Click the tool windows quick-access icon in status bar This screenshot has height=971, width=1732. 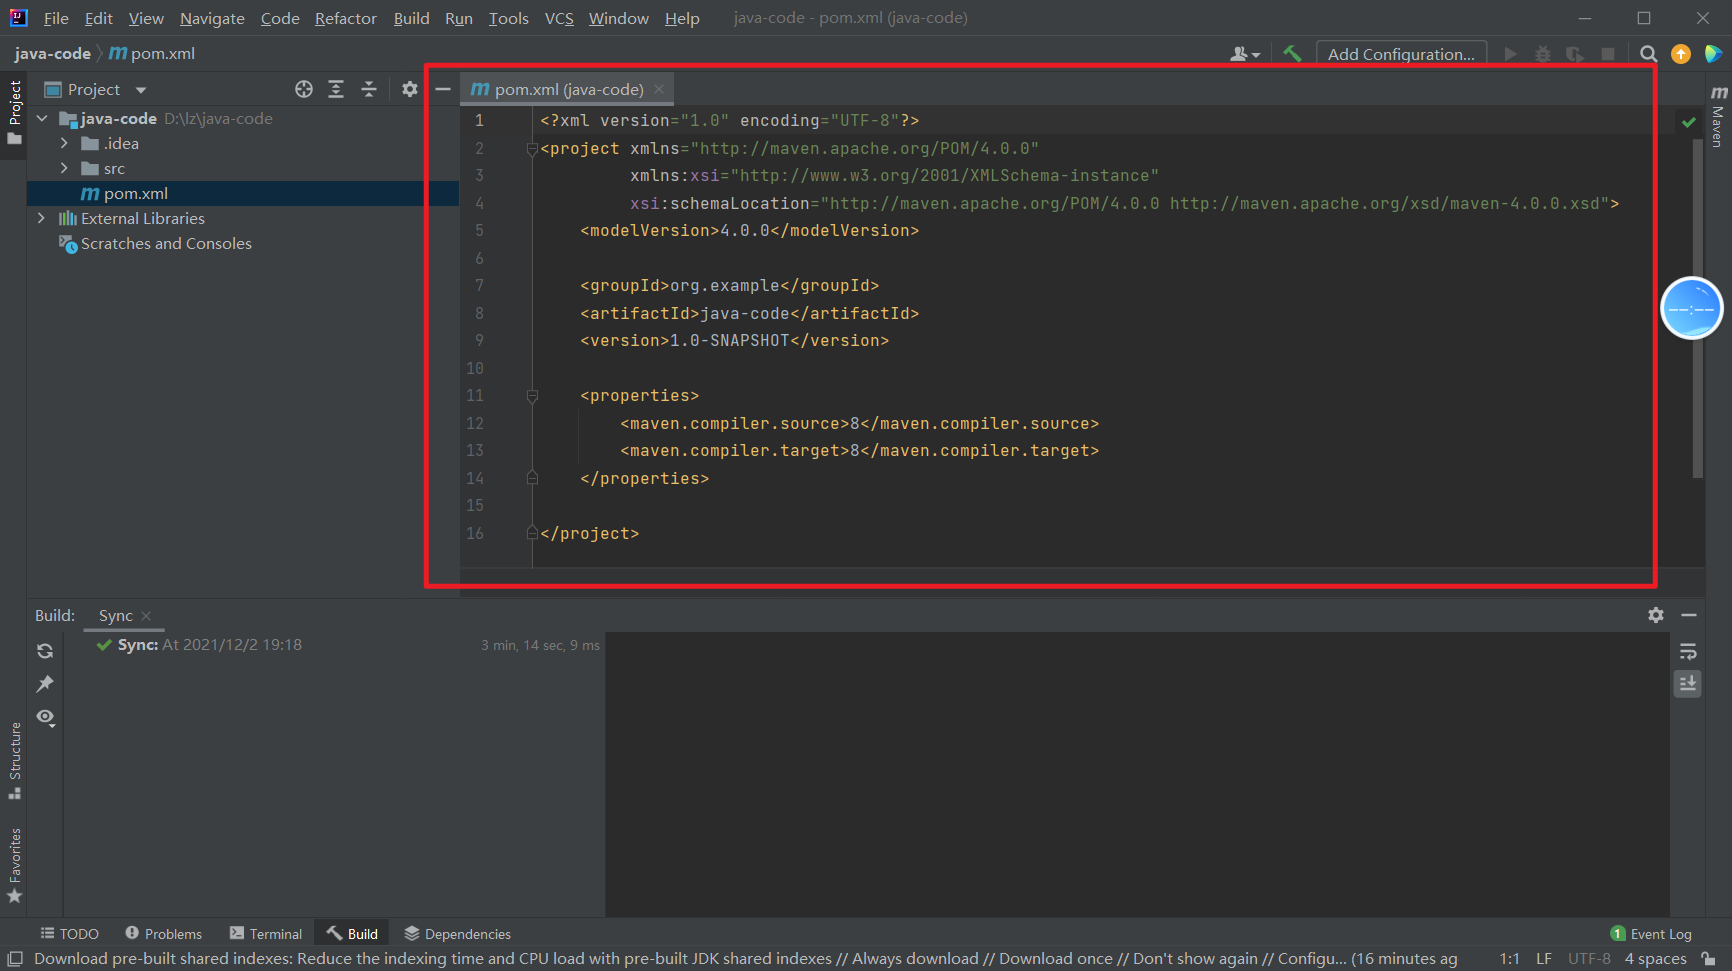point(15,959)
